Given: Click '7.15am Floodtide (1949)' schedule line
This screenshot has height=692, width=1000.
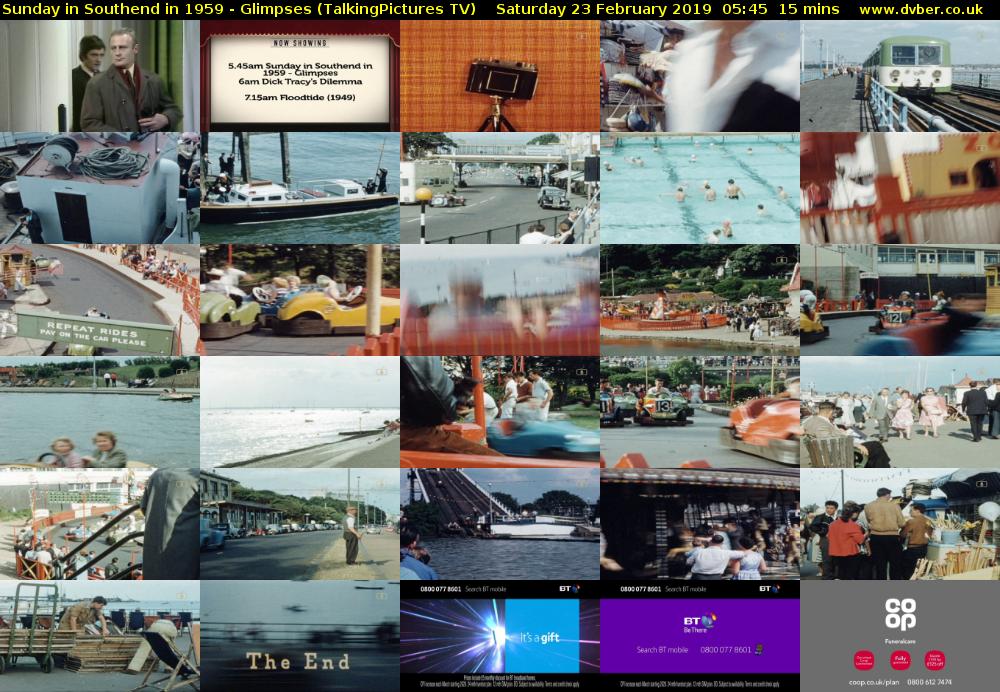Looking at the screenshot, I should (300, 98).
